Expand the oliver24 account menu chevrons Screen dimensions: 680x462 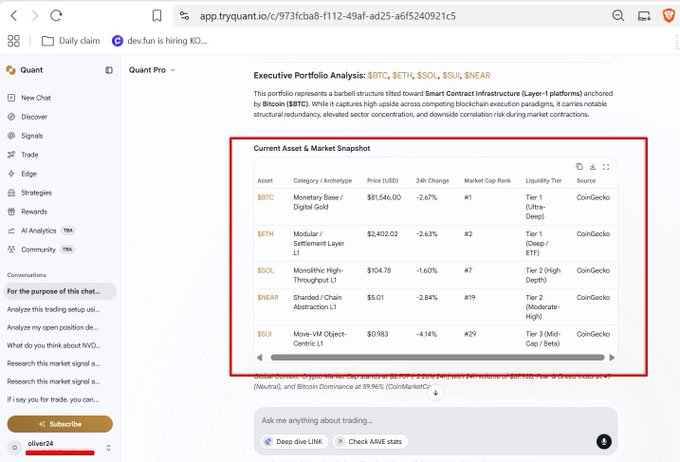tap(108, 447)
